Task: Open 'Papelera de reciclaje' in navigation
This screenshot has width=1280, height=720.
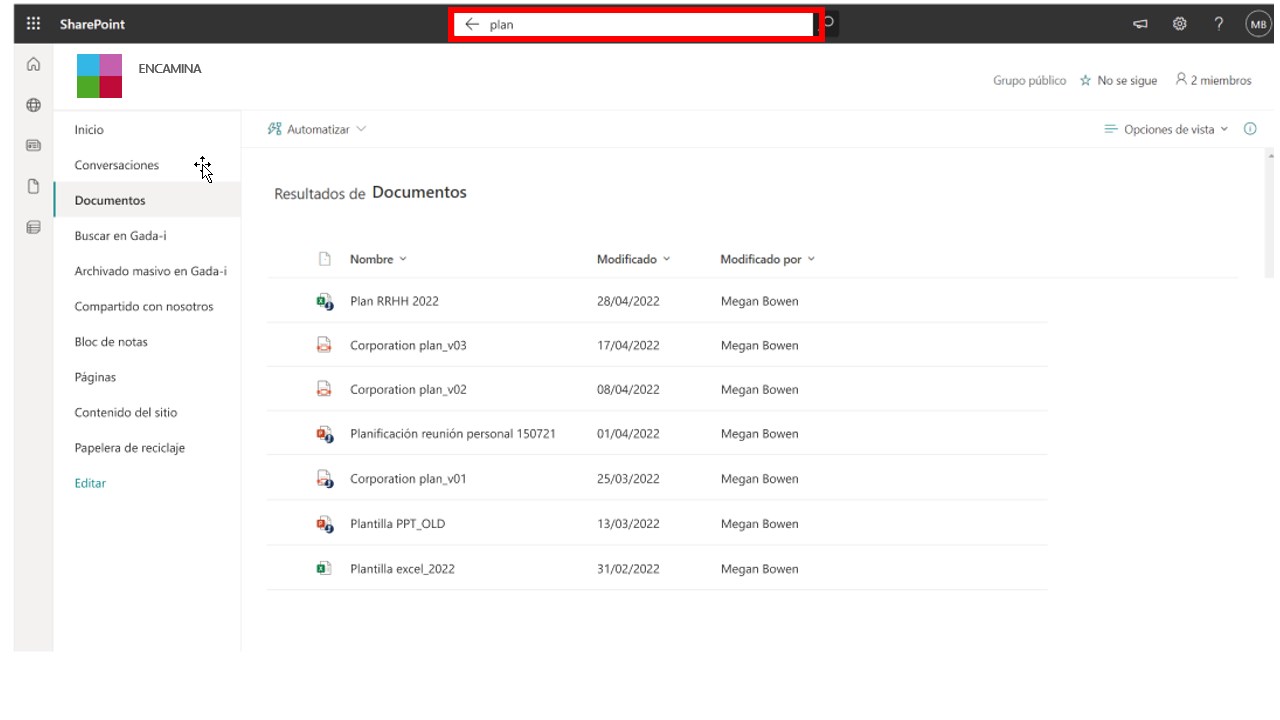Action: pos(130,448)
